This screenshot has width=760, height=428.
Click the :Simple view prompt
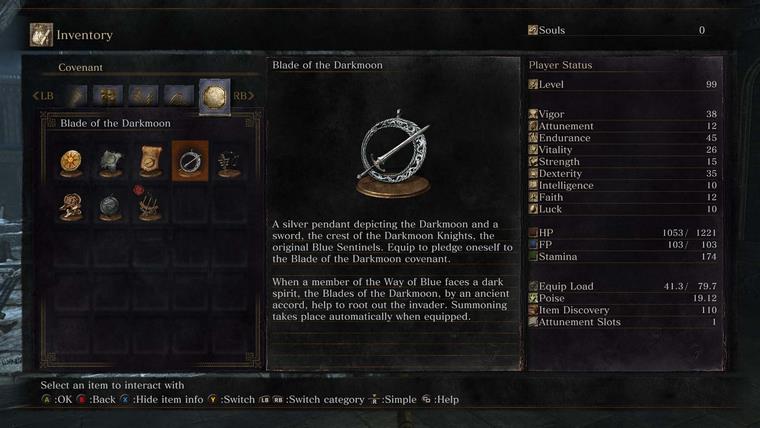393,400
